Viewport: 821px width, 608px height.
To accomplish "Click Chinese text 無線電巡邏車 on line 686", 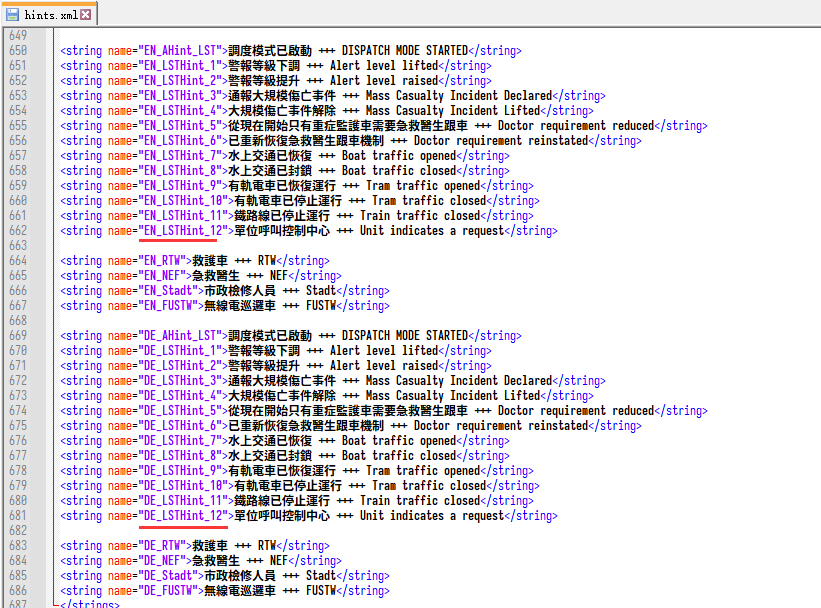I will tap(240, 591).
